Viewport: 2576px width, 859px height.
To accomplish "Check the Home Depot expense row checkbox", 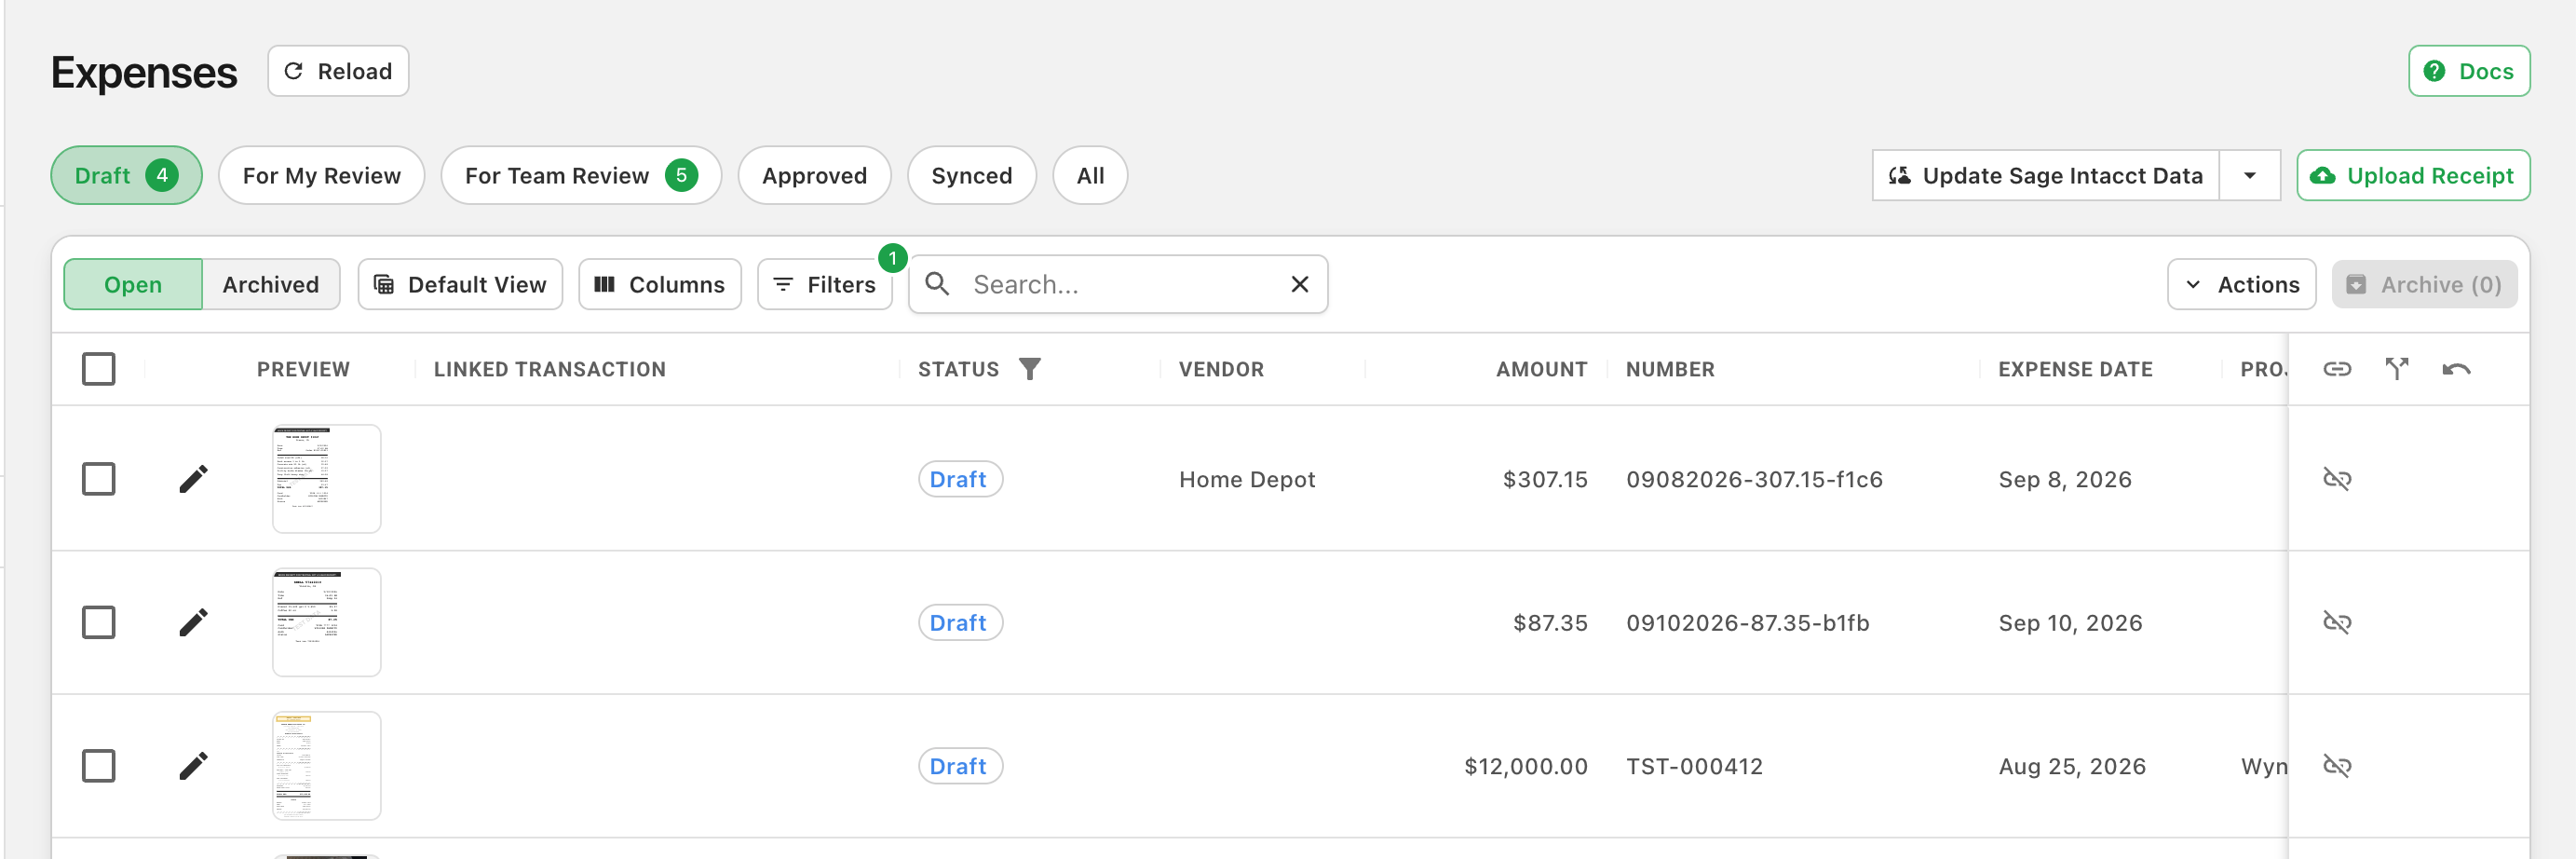I will tap(99, 479).
